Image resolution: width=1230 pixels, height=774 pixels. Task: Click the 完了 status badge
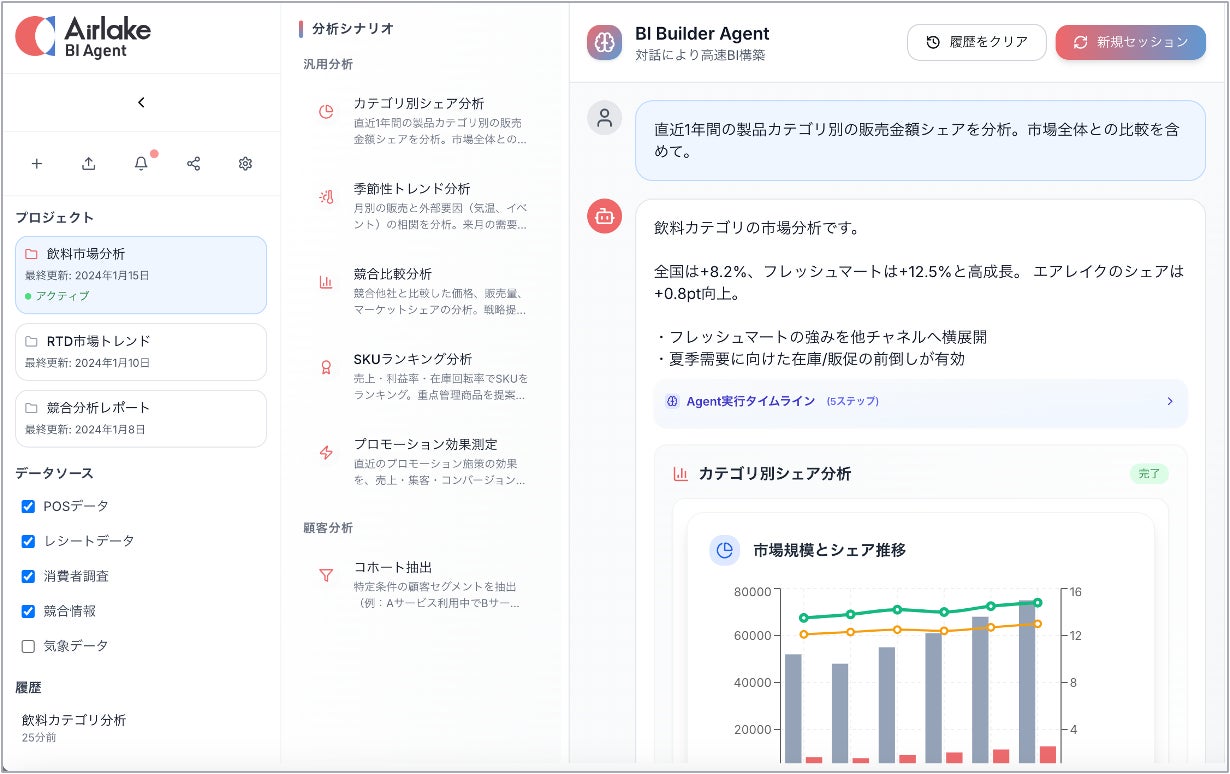point(1149,474)
